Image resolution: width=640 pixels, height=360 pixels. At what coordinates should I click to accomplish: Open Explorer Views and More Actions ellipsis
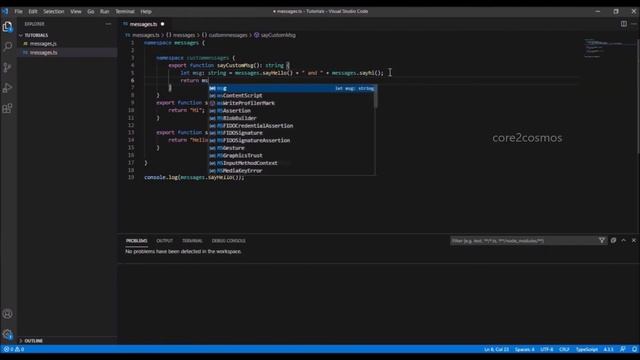pos(108,24)
